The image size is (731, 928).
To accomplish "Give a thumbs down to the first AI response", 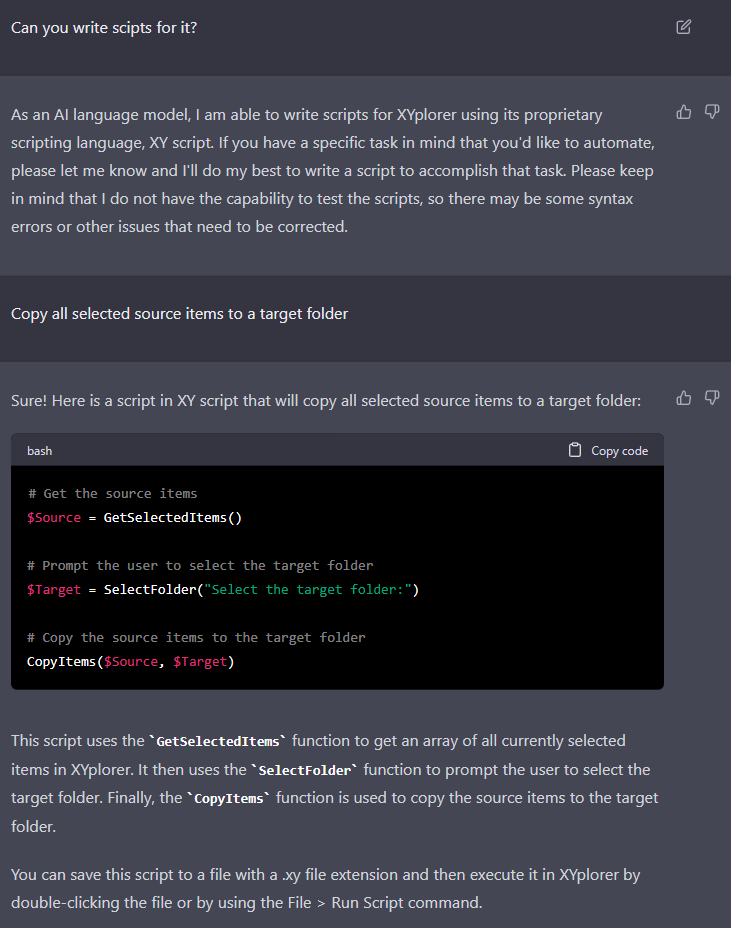I will point(712,112).
